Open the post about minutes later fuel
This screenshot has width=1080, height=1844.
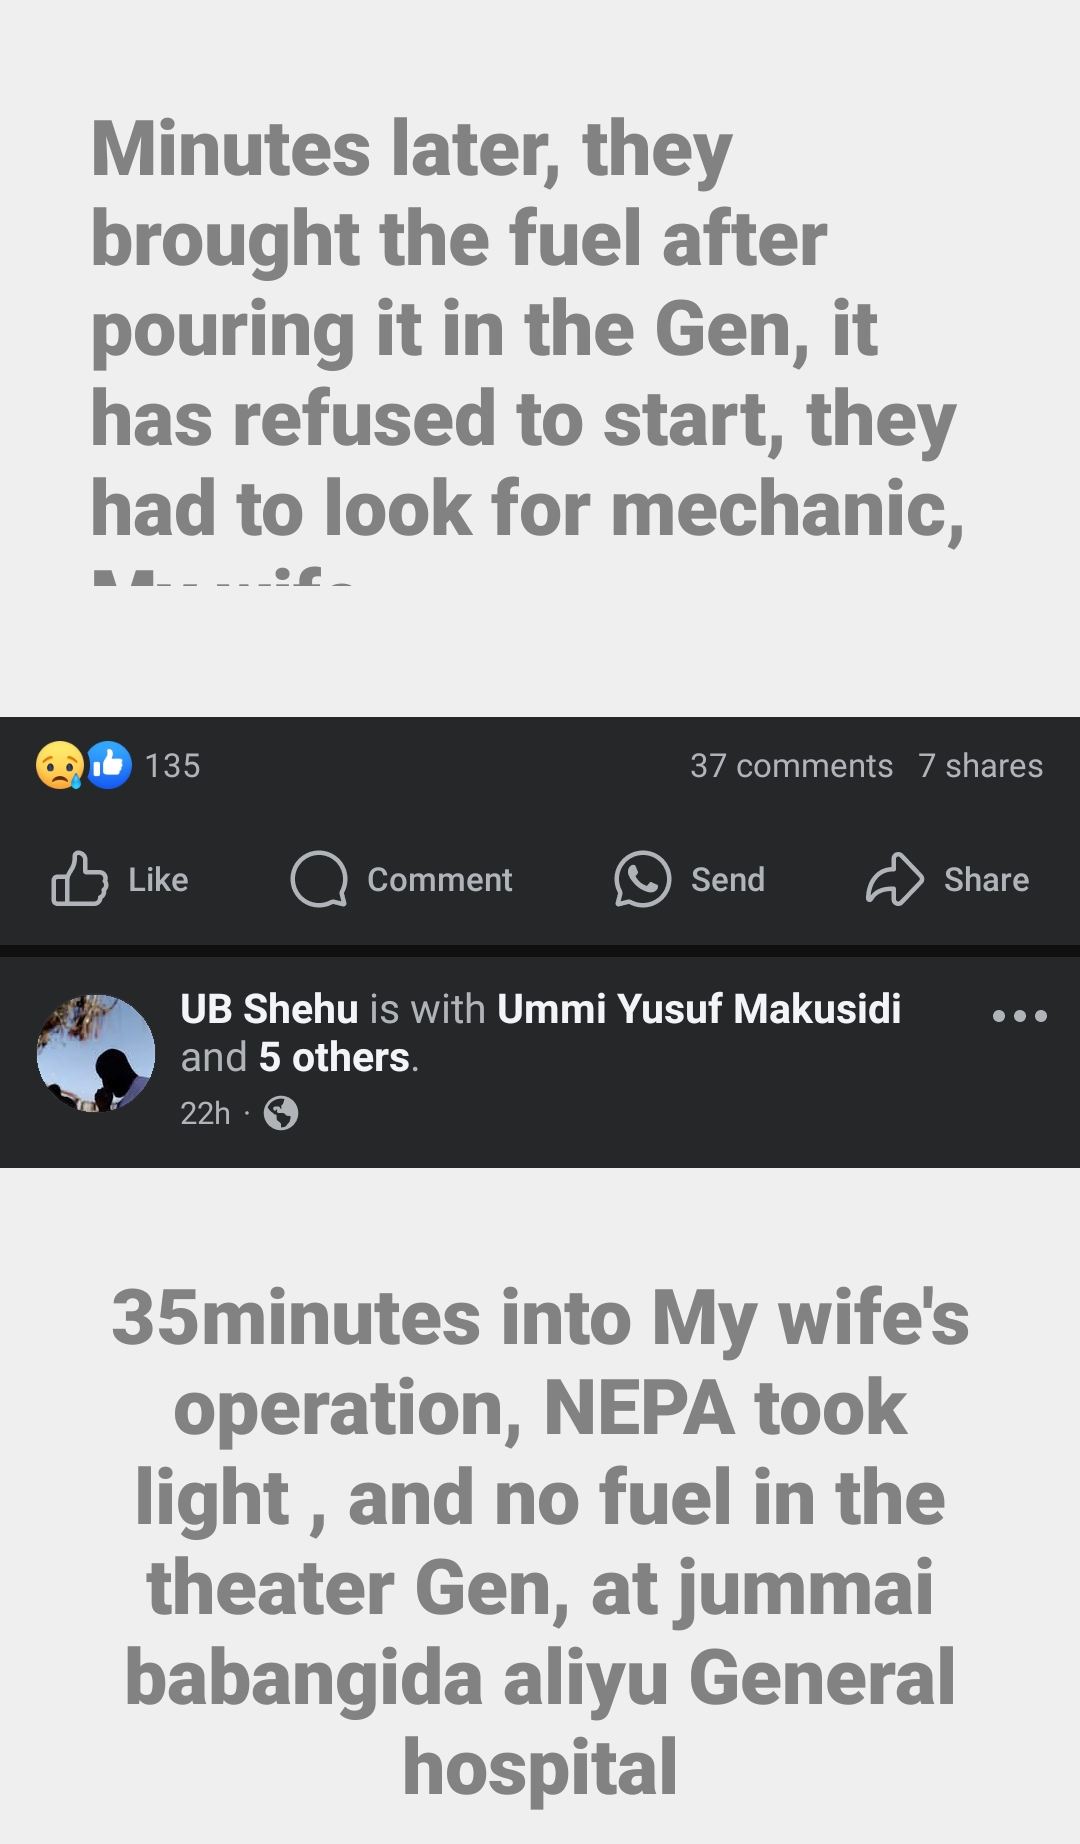click(527, 330)
